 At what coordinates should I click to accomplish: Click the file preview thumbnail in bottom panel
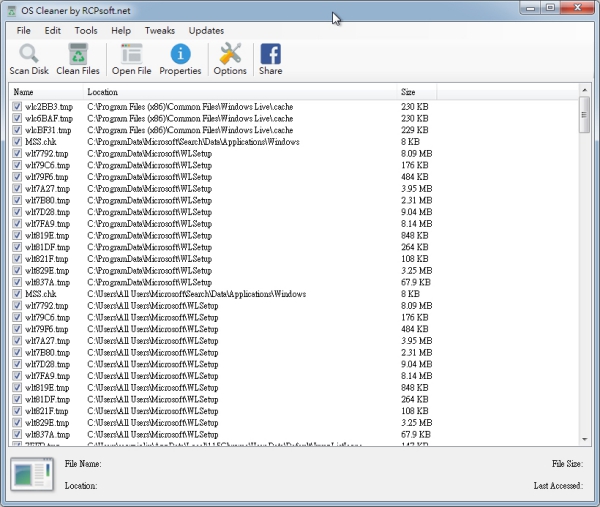[31, 474]
